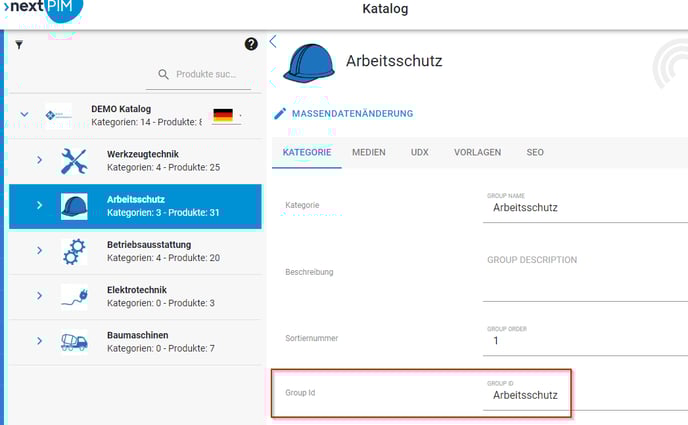This screenshot has height=425, width=688.
Task: Click the search magnifier icon
Action: 164,74
